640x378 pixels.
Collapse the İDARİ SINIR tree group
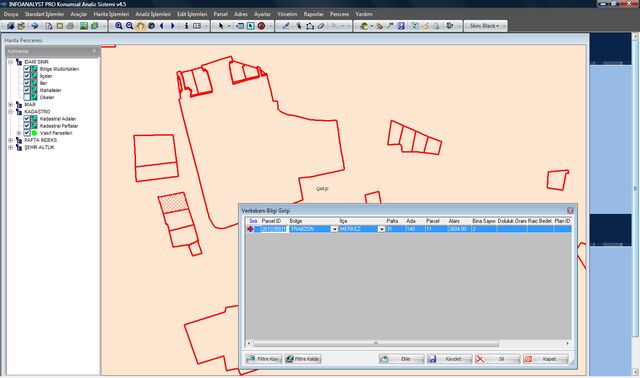coord(11,62)
